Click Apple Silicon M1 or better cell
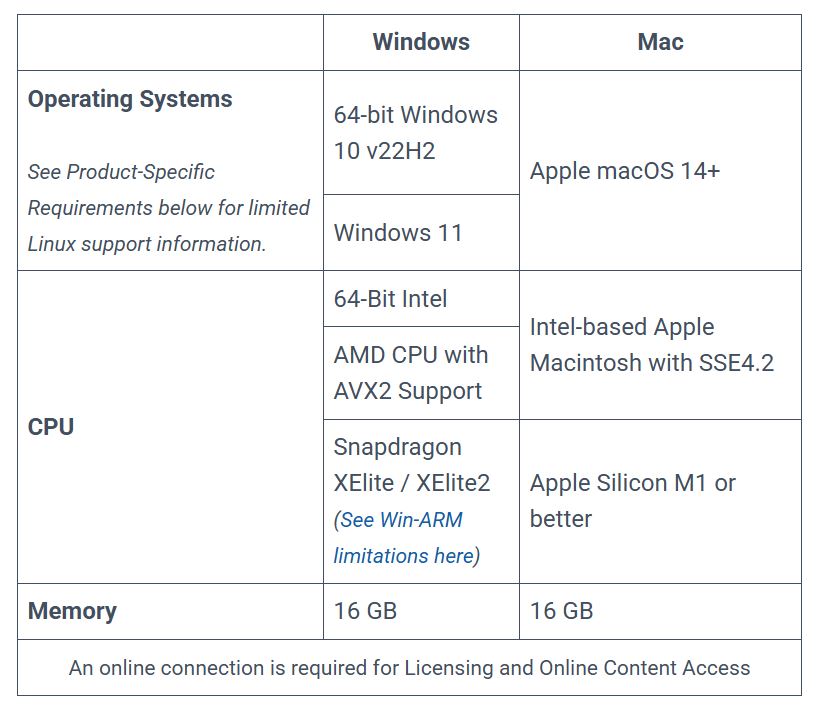Image resolution: width=819 pixels, height=707 pixels. [660, 501]
